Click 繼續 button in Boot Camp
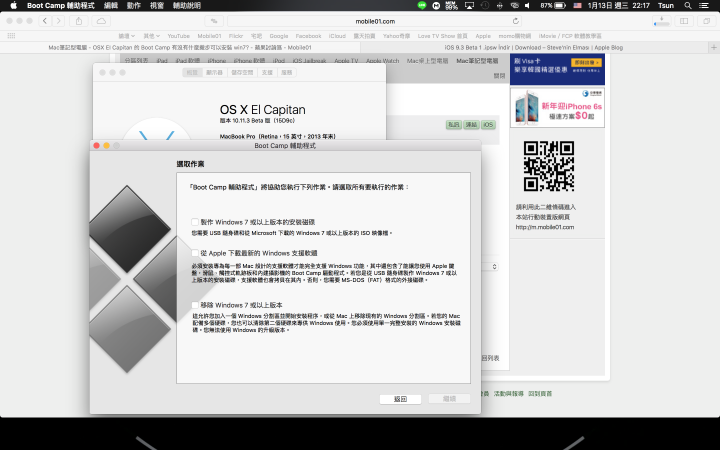 point(449,399)
